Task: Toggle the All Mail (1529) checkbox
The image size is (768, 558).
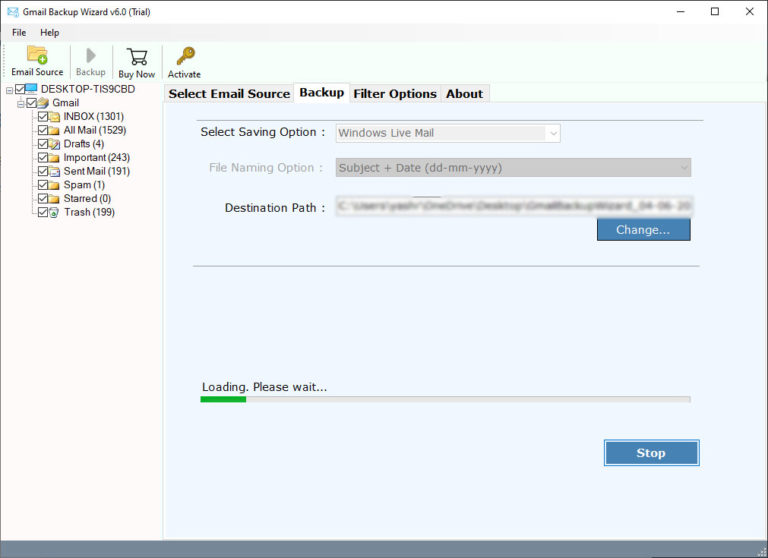Action: (x=42, y=130)
